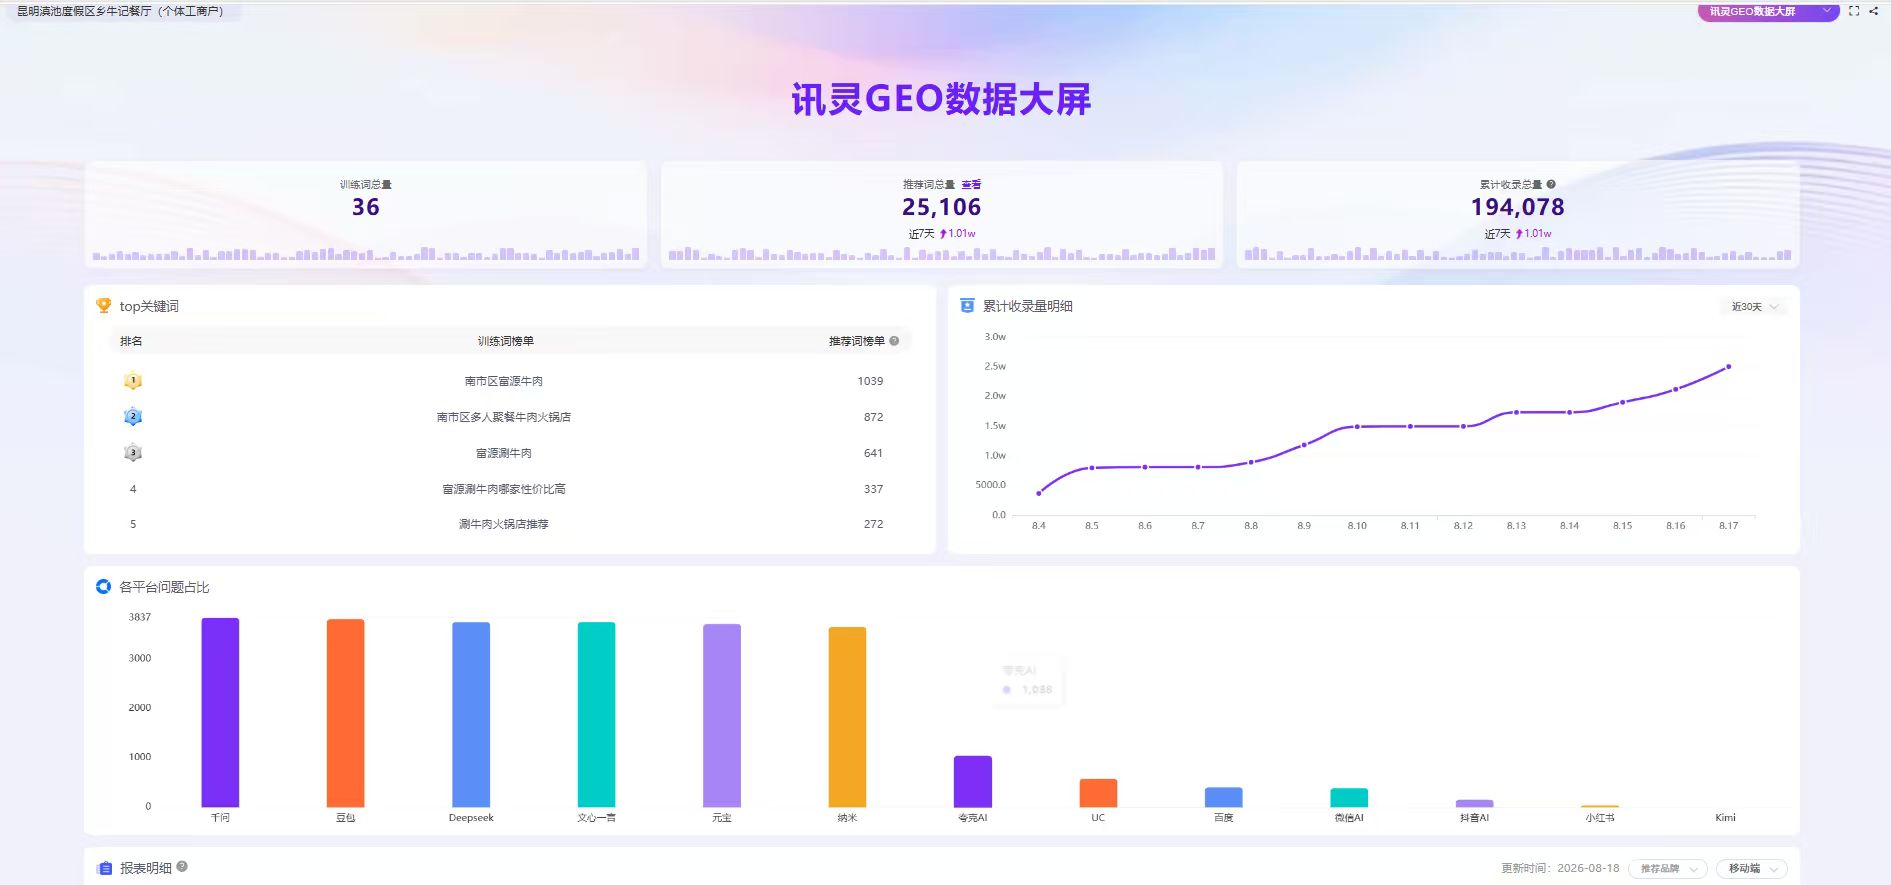Click the 872 recommendation count
The height and width of the screenshot is (885, 1891).
tap(874, 417)
